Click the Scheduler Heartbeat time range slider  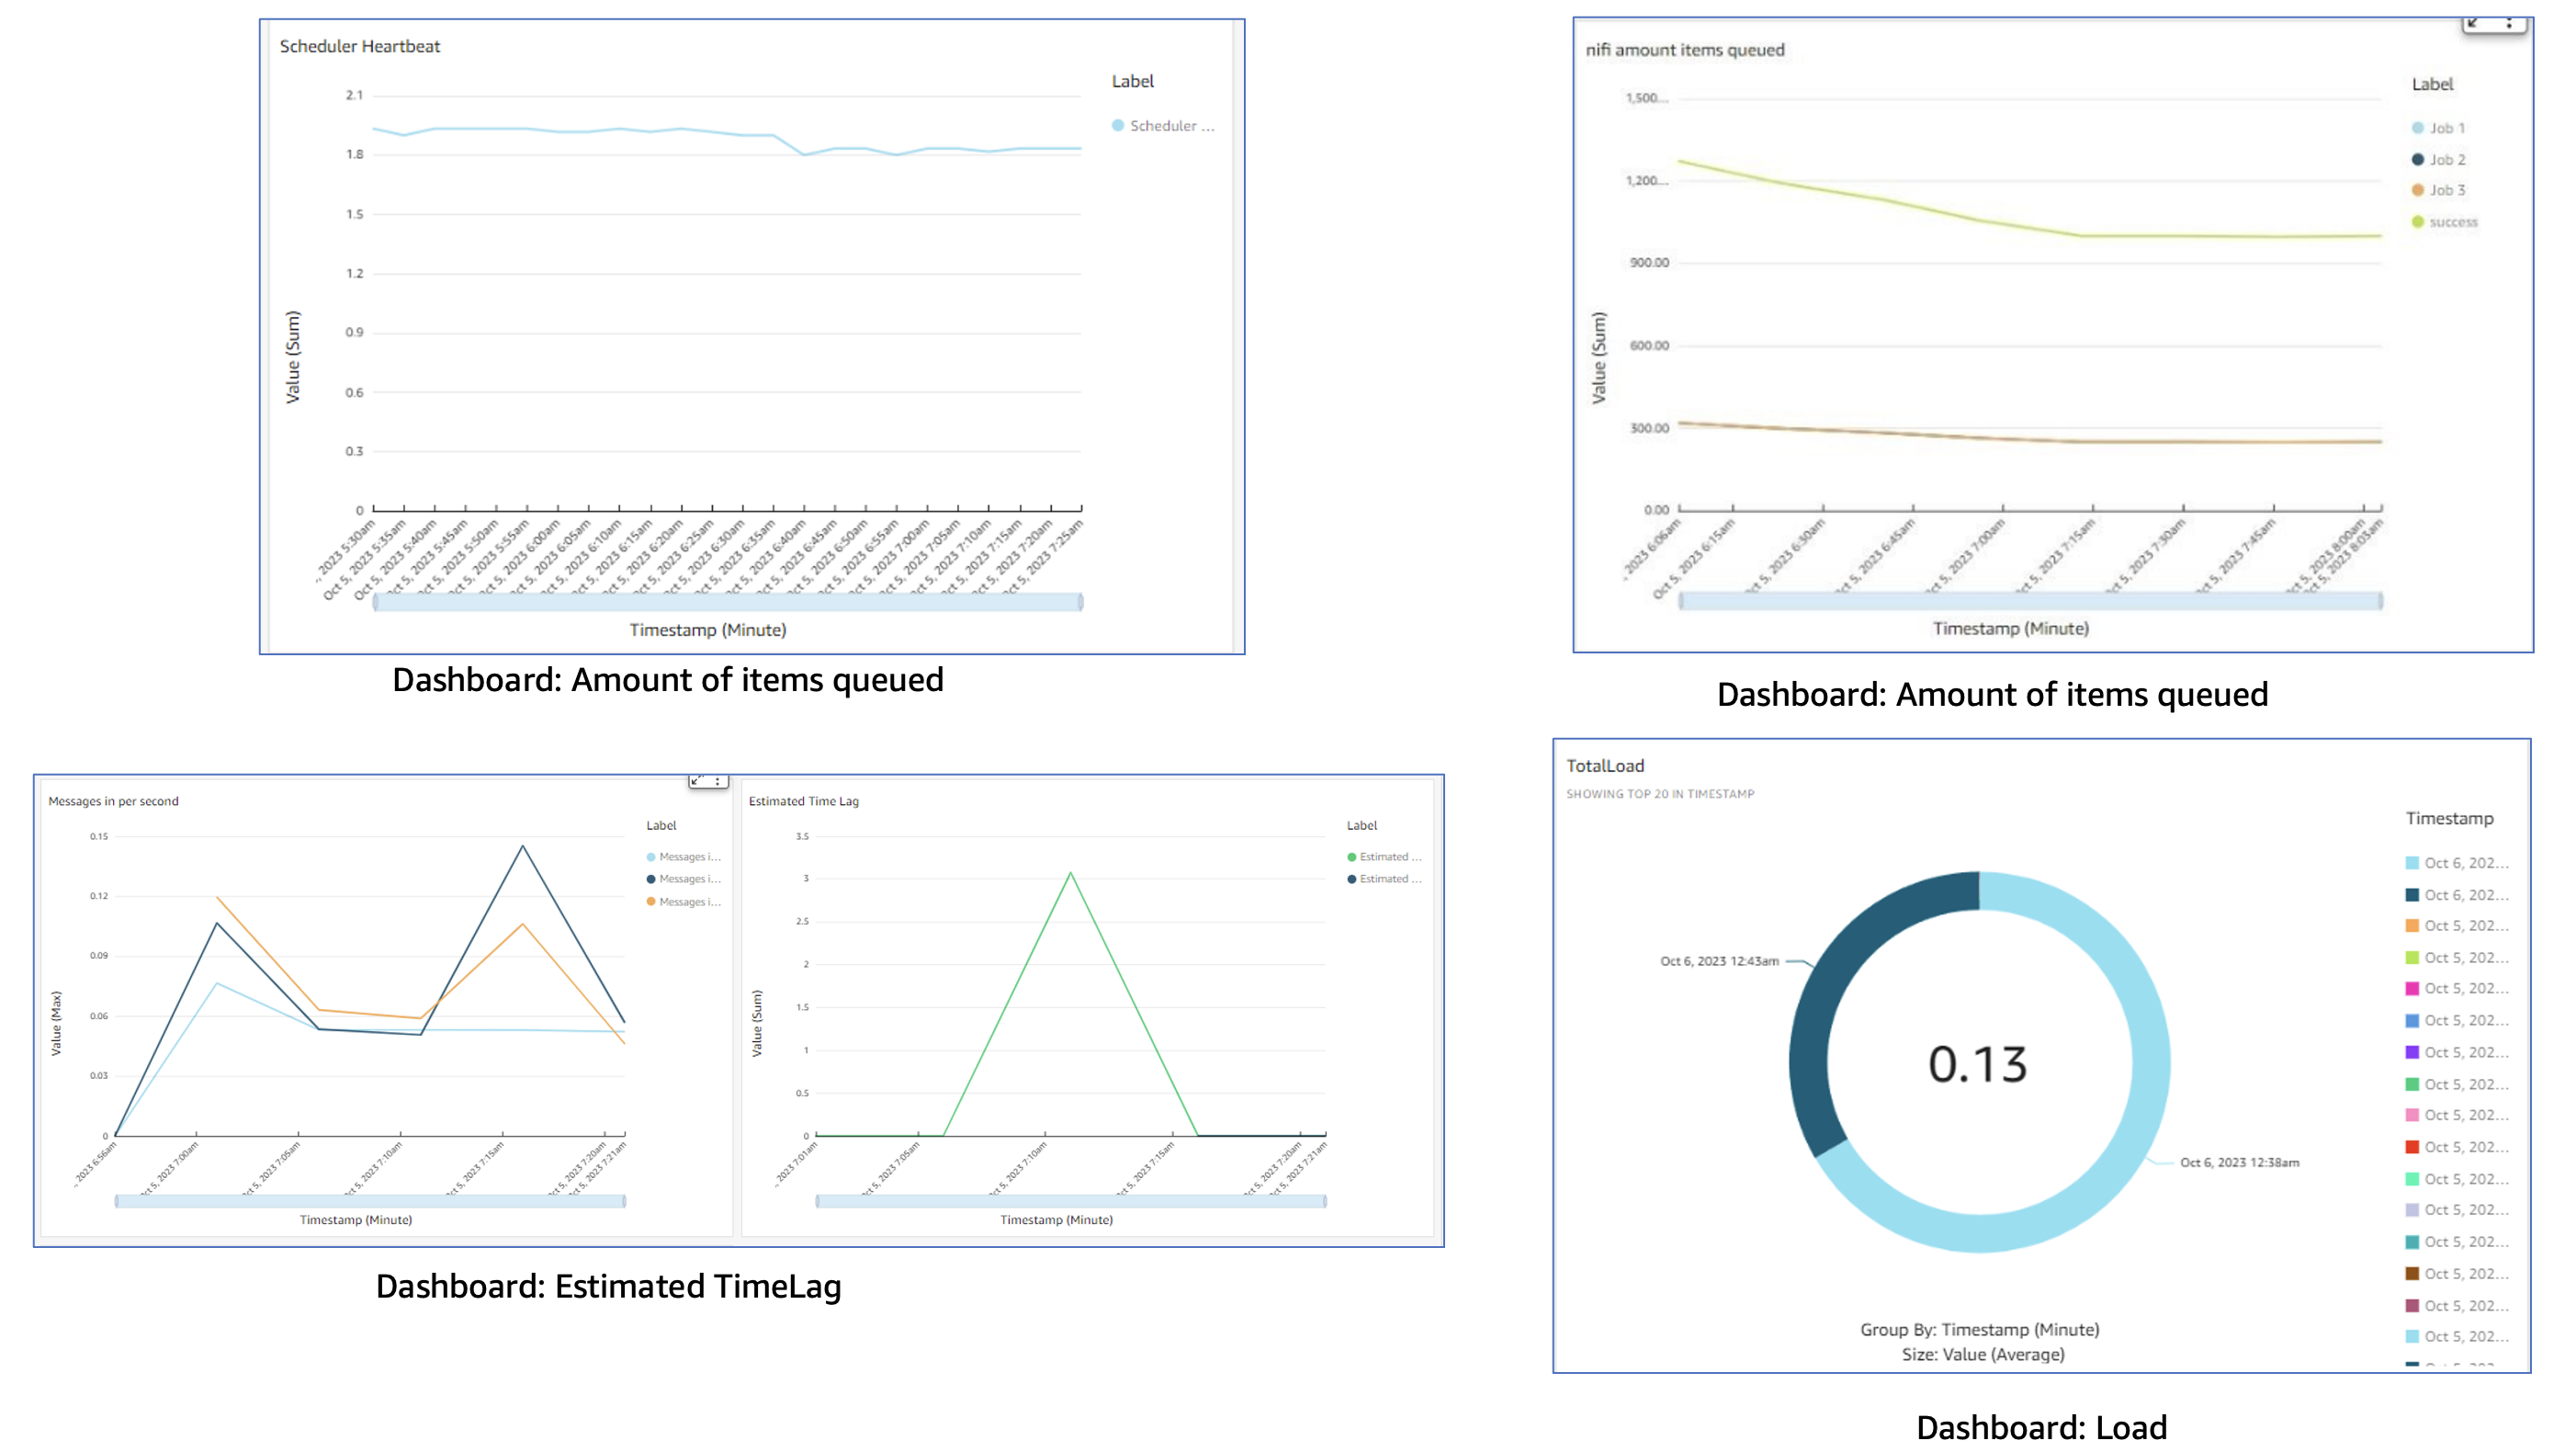(x=728, y=602)
